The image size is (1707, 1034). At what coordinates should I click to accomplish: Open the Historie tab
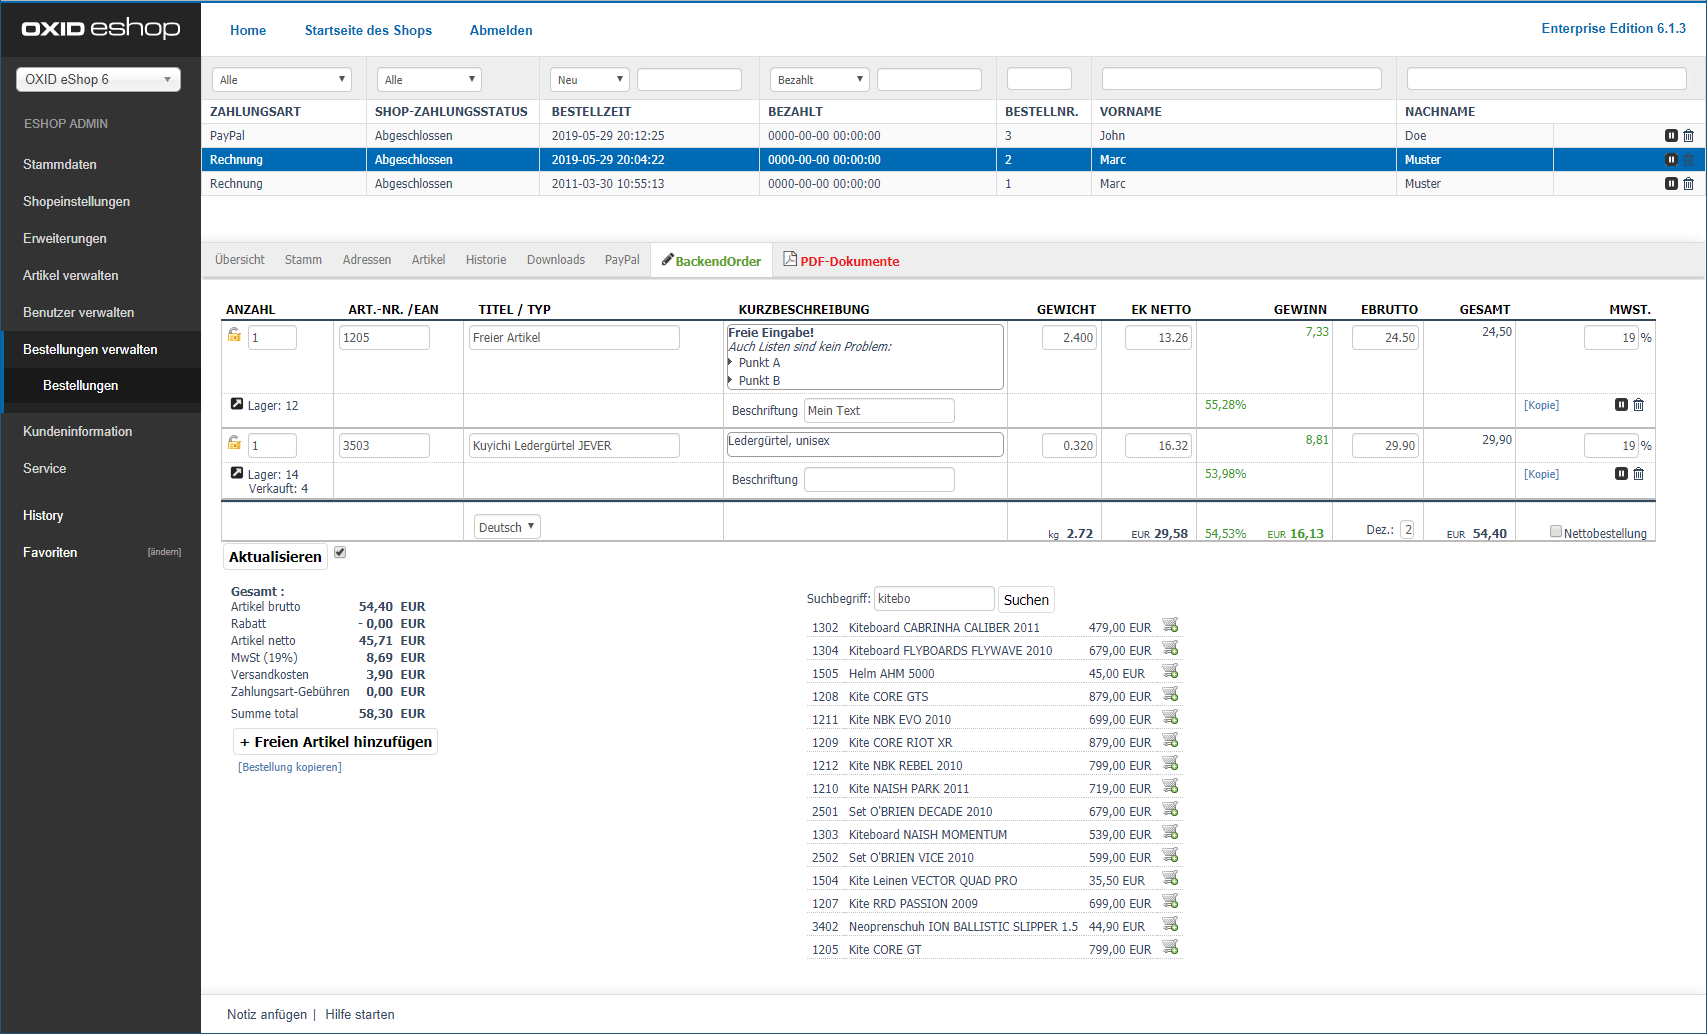[x=486, y=260]
